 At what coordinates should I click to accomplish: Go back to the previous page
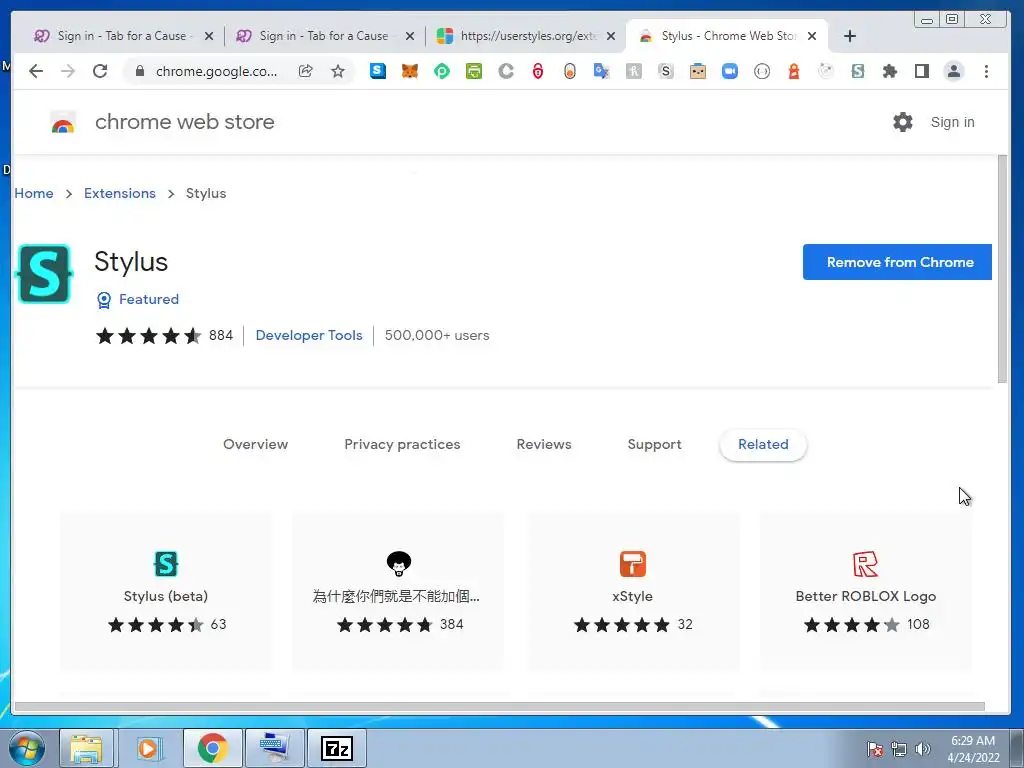(x=36, y=71)
